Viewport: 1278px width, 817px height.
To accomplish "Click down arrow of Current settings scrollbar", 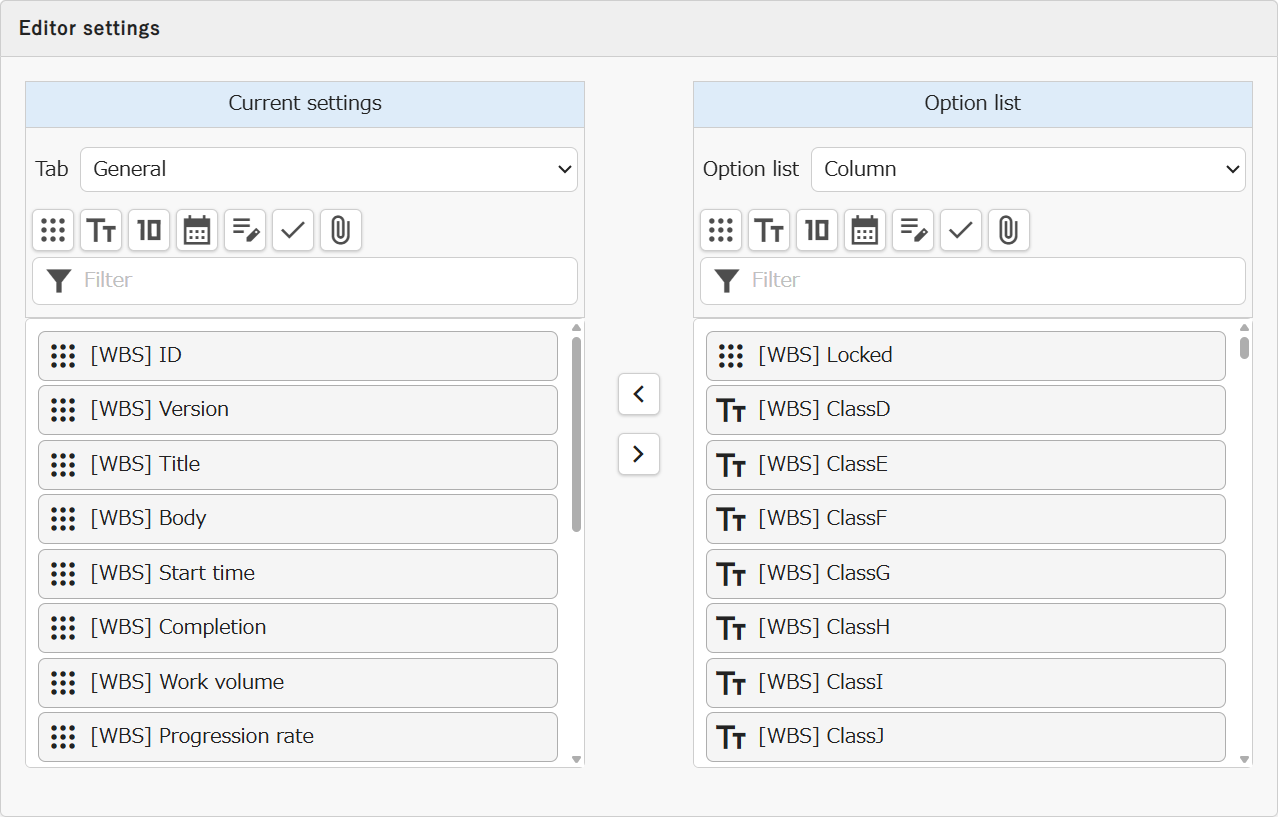I will [576, 759].
